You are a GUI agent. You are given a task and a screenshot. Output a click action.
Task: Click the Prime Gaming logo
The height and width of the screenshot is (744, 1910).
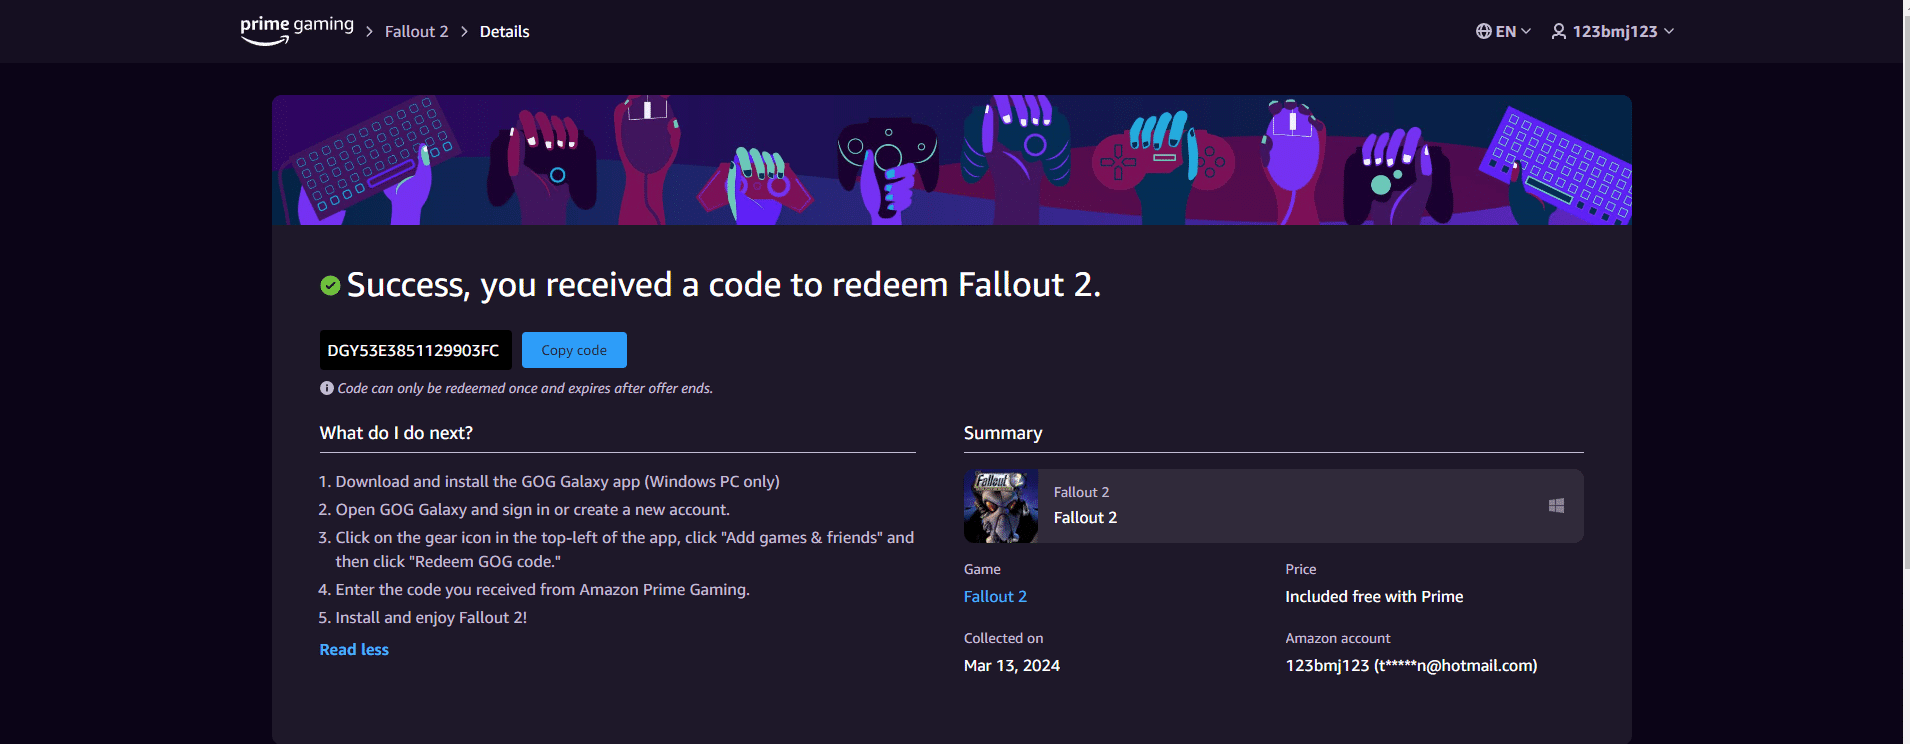(295, 29)
